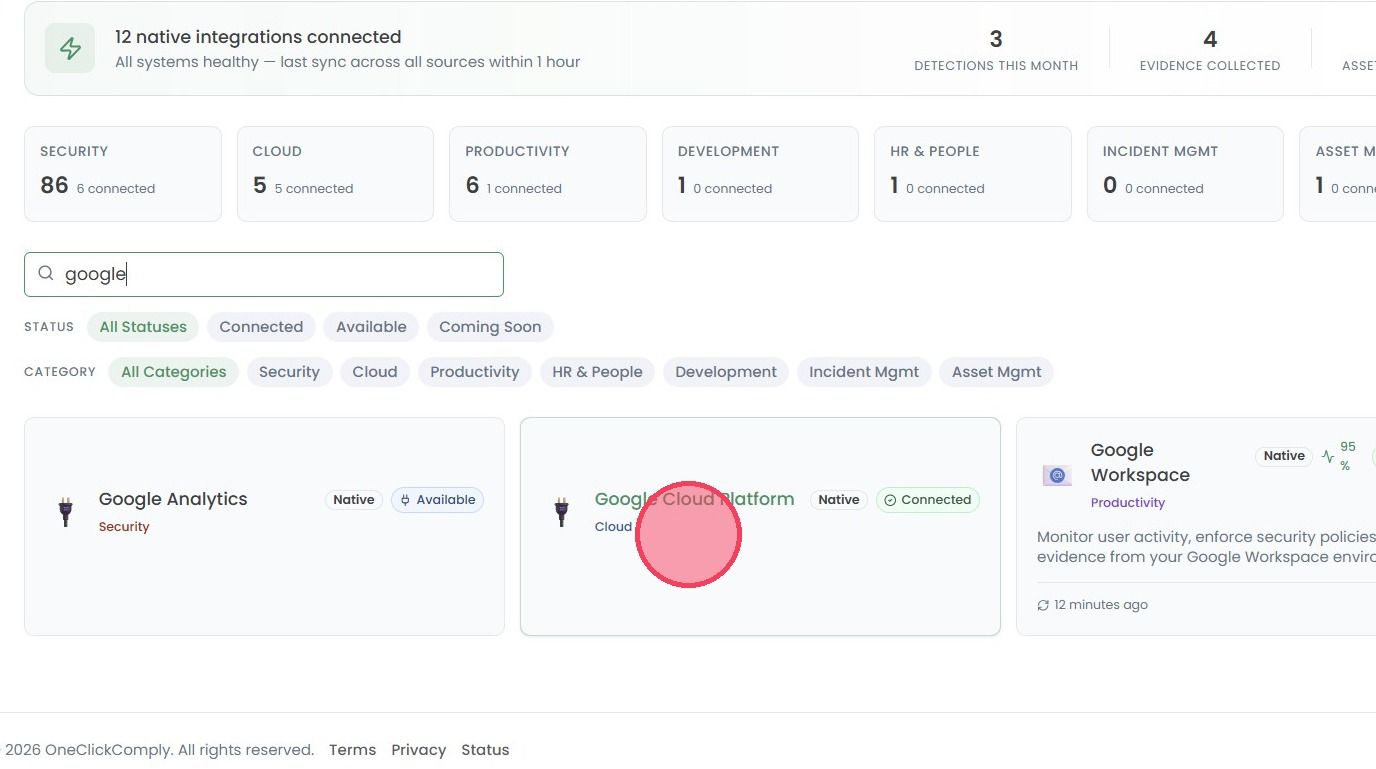This screenshot has width=1376, height=769.
Task: Filter status by Available
Action: tap(371, 327)
